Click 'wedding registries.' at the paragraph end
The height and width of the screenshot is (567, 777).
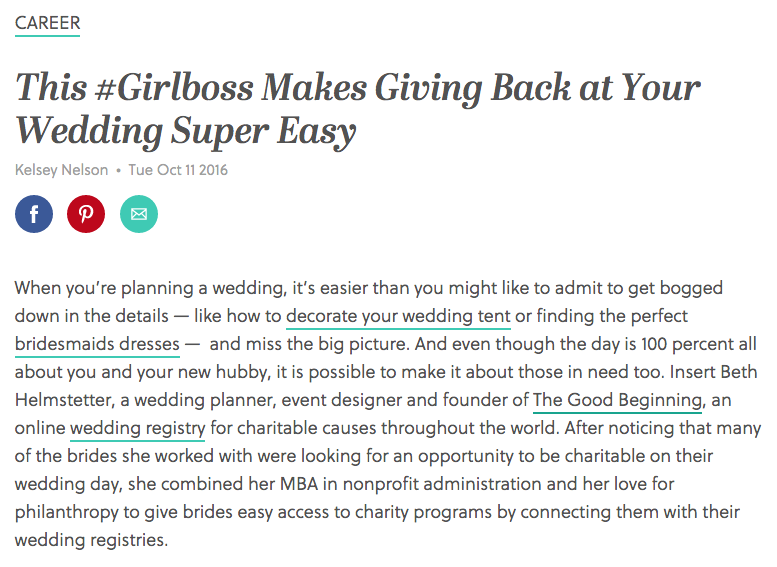(x=91, y=540)
